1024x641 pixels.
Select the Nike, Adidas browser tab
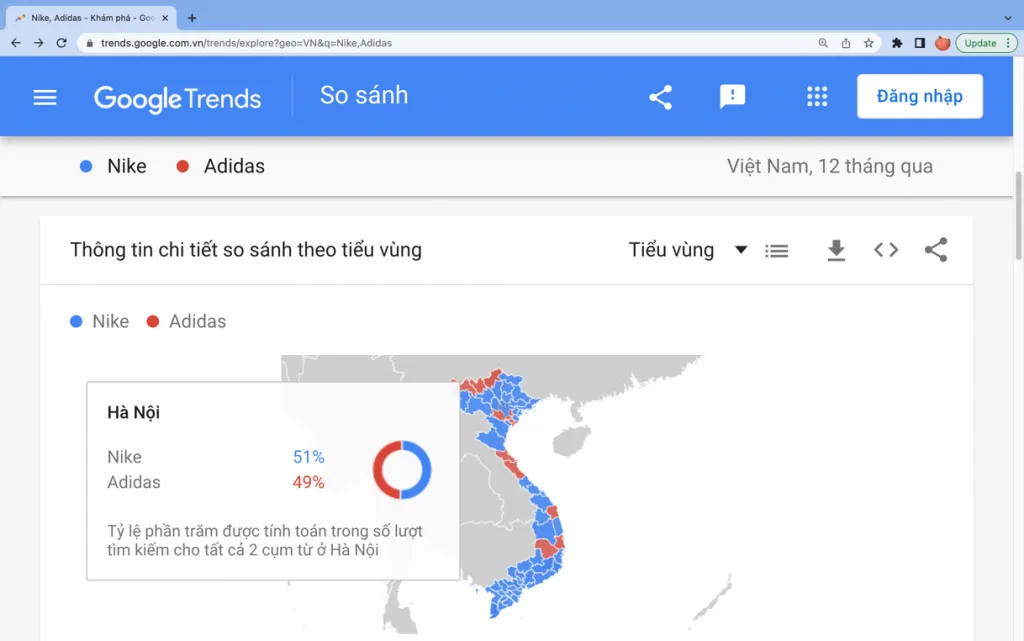click(91, 18)
